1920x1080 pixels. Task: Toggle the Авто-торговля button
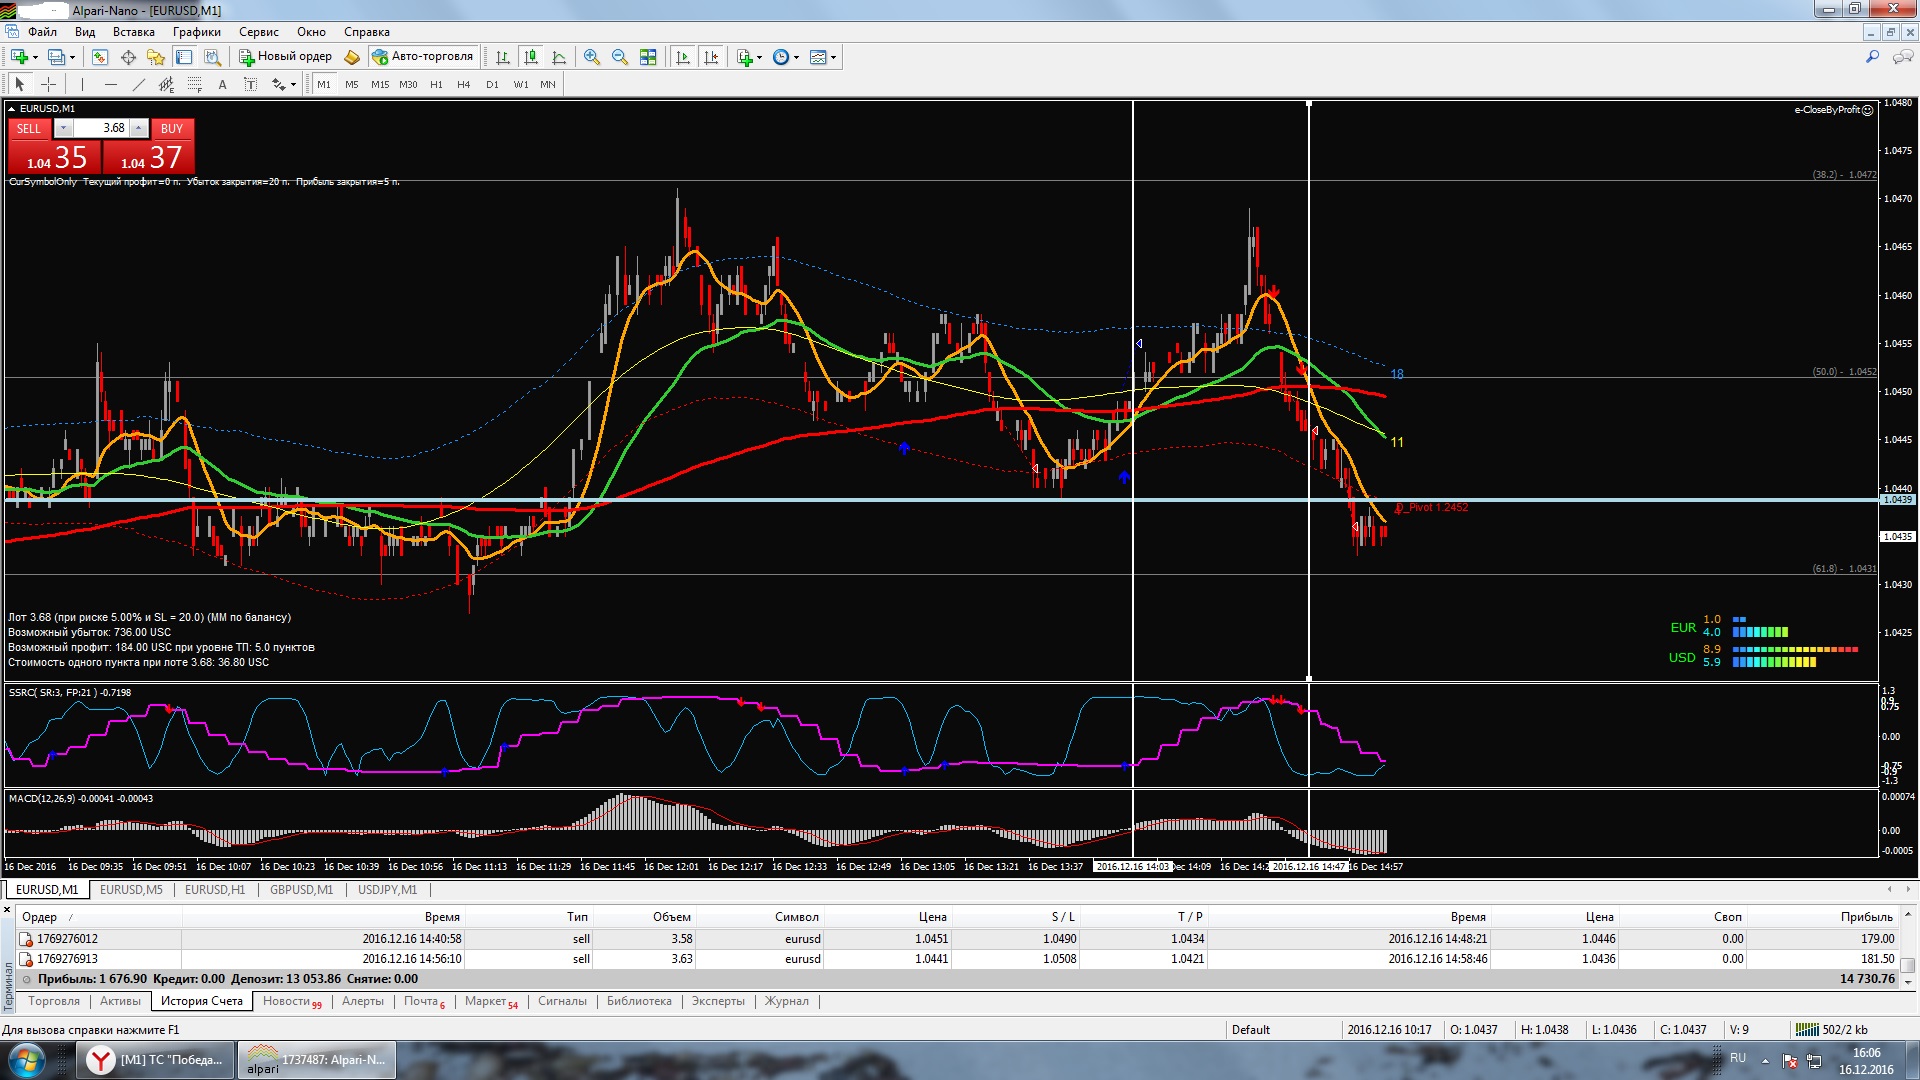coord(422,57)
